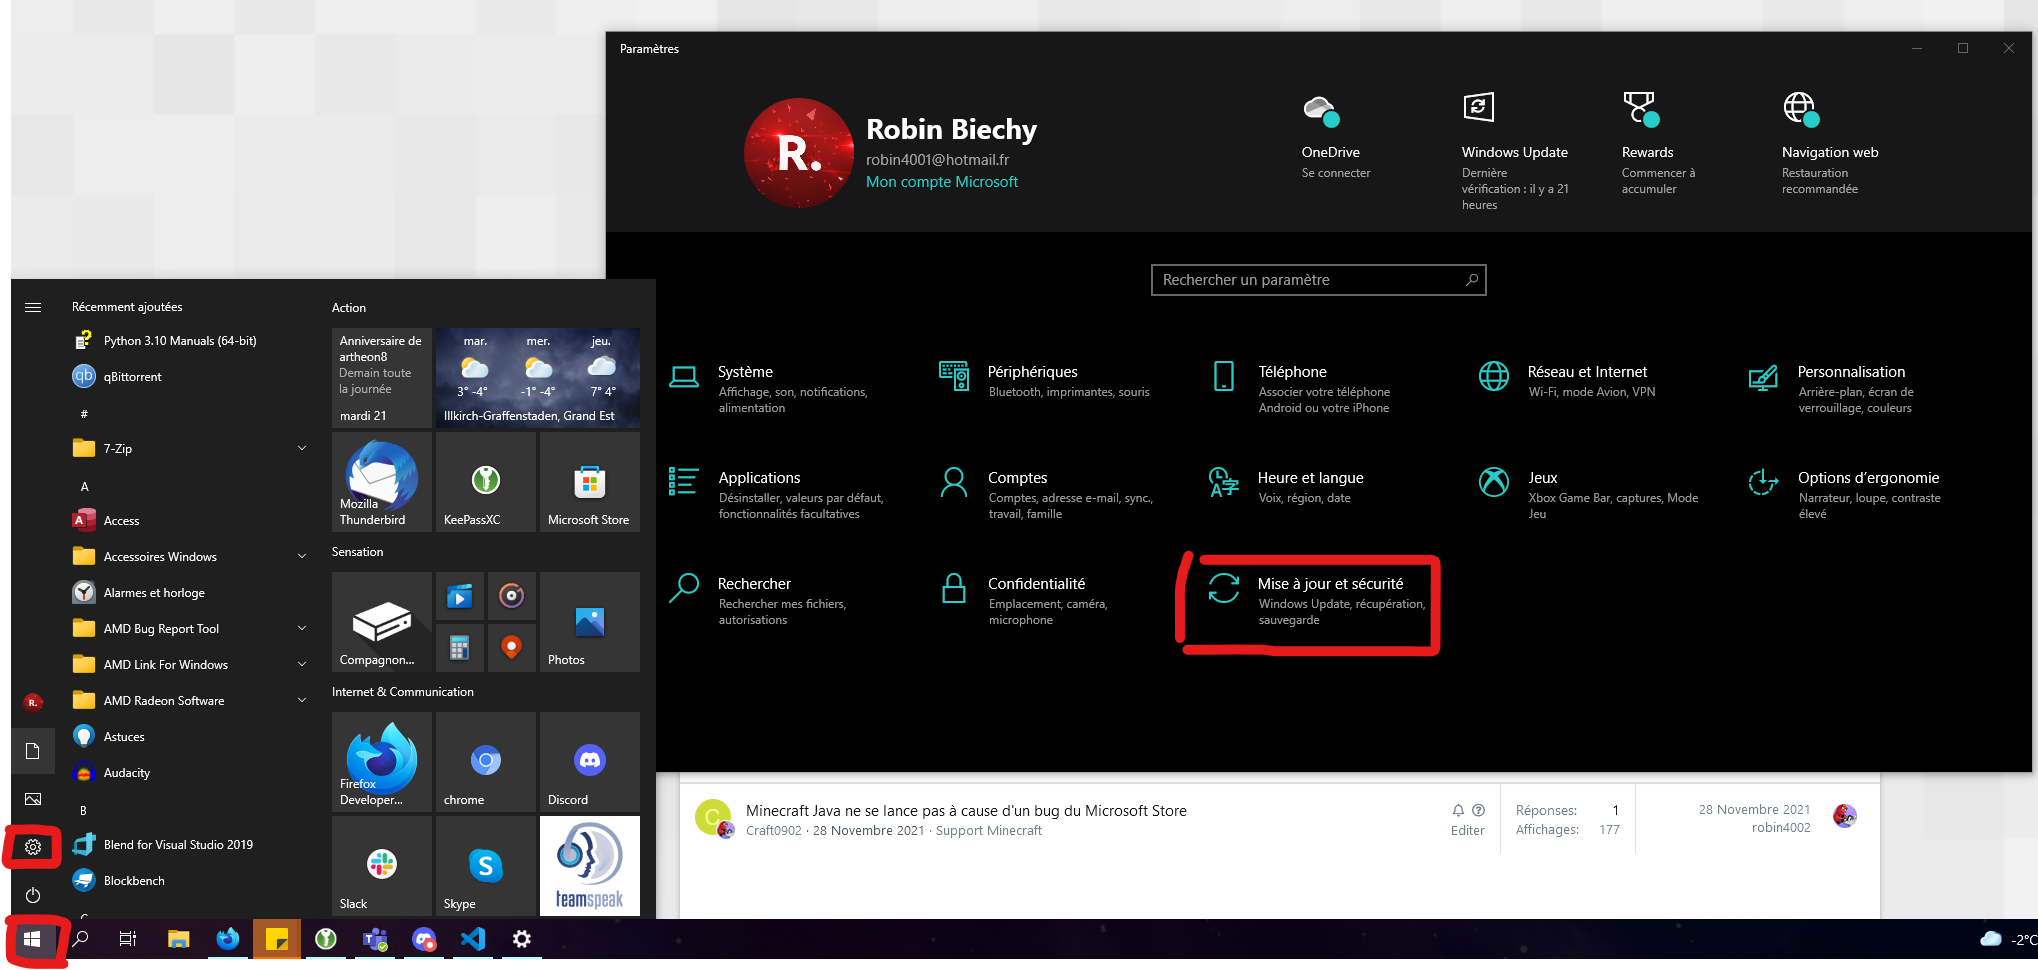Open the Skype tile
This screenshot has height=970, width=2038.
click(486, 866)
